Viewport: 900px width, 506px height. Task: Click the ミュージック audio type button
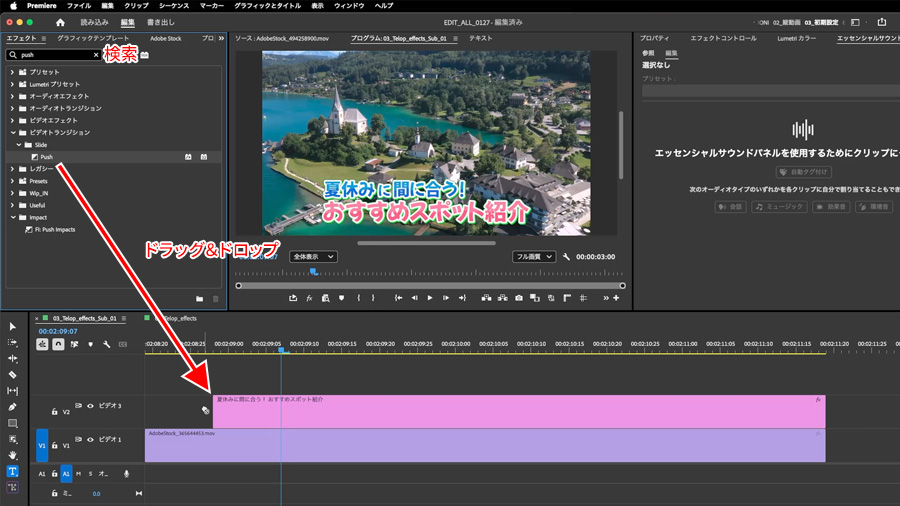click(780, 207)
